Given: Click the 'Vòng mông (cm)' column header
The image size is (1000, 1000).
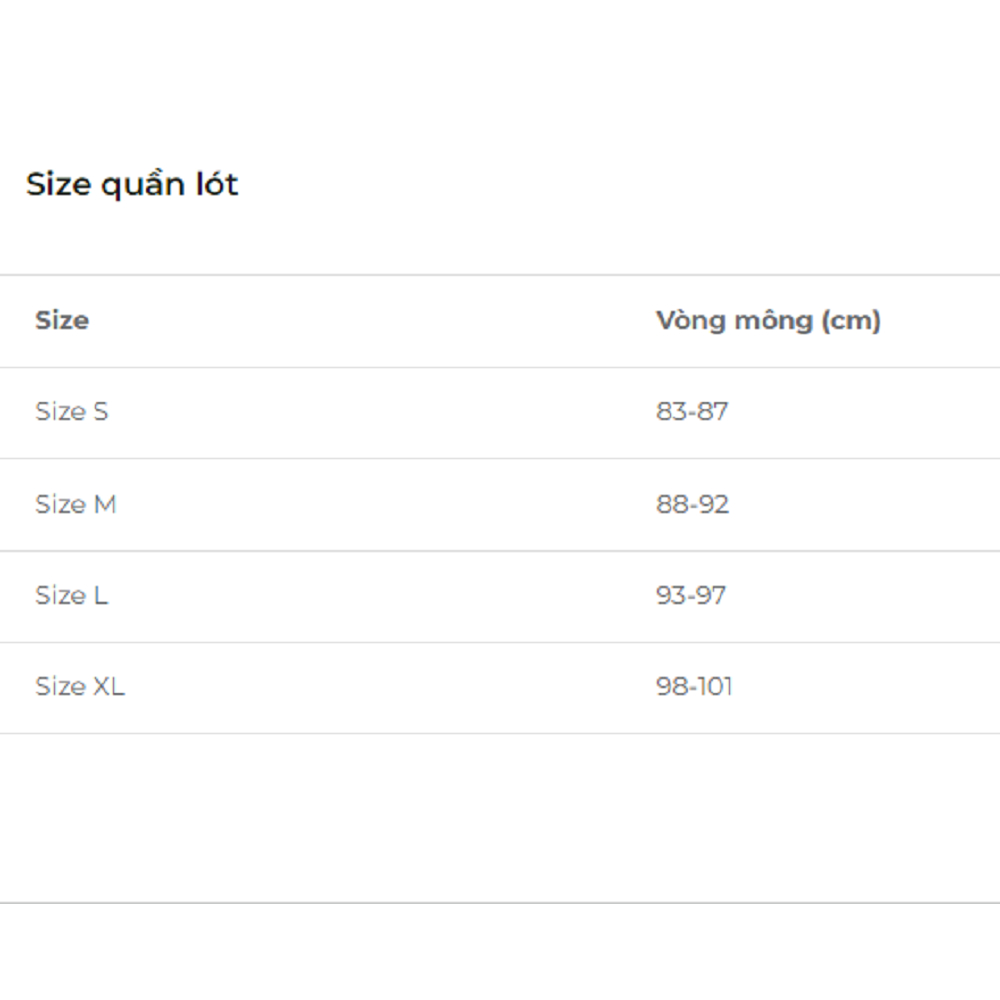Looking at the screenshot, I should (x=768, y=321).
